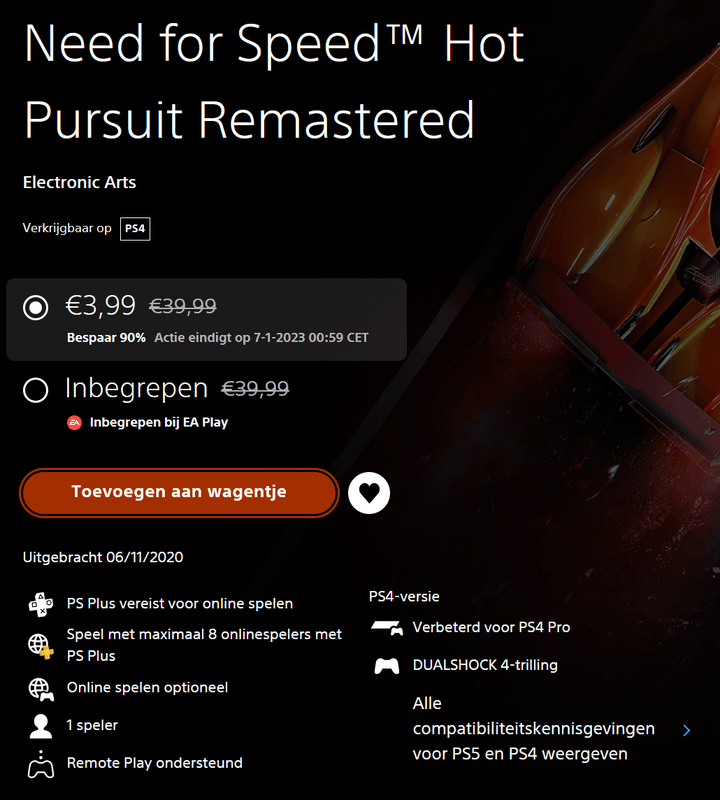Click the Remote Play controller icon
This screenshot has width=720, height=800.
coord(41,764)
